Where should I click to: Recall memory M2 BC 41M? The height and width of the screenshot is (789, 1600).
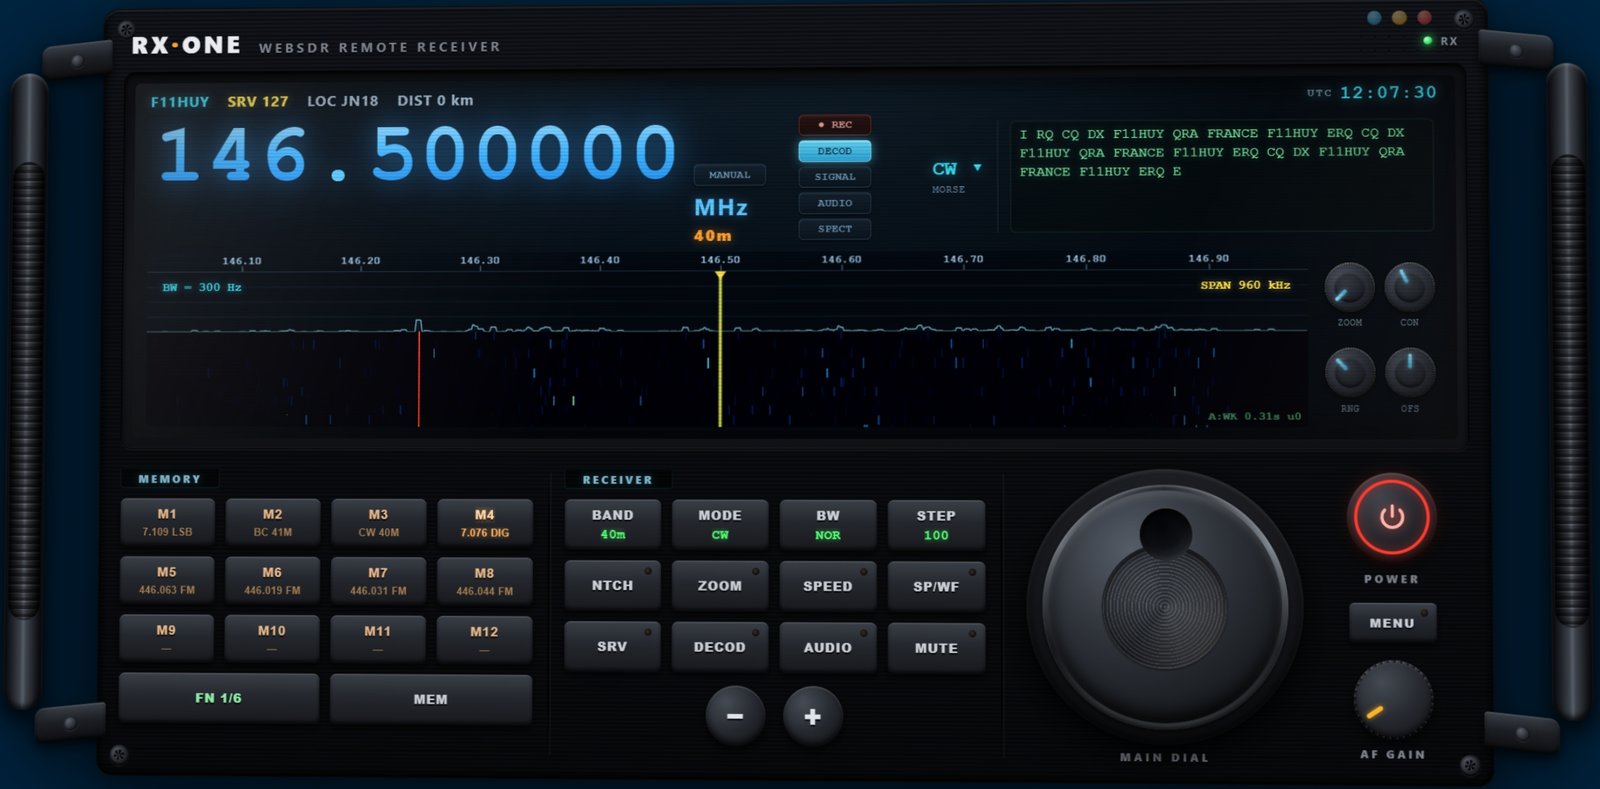(x=273, y=522)
